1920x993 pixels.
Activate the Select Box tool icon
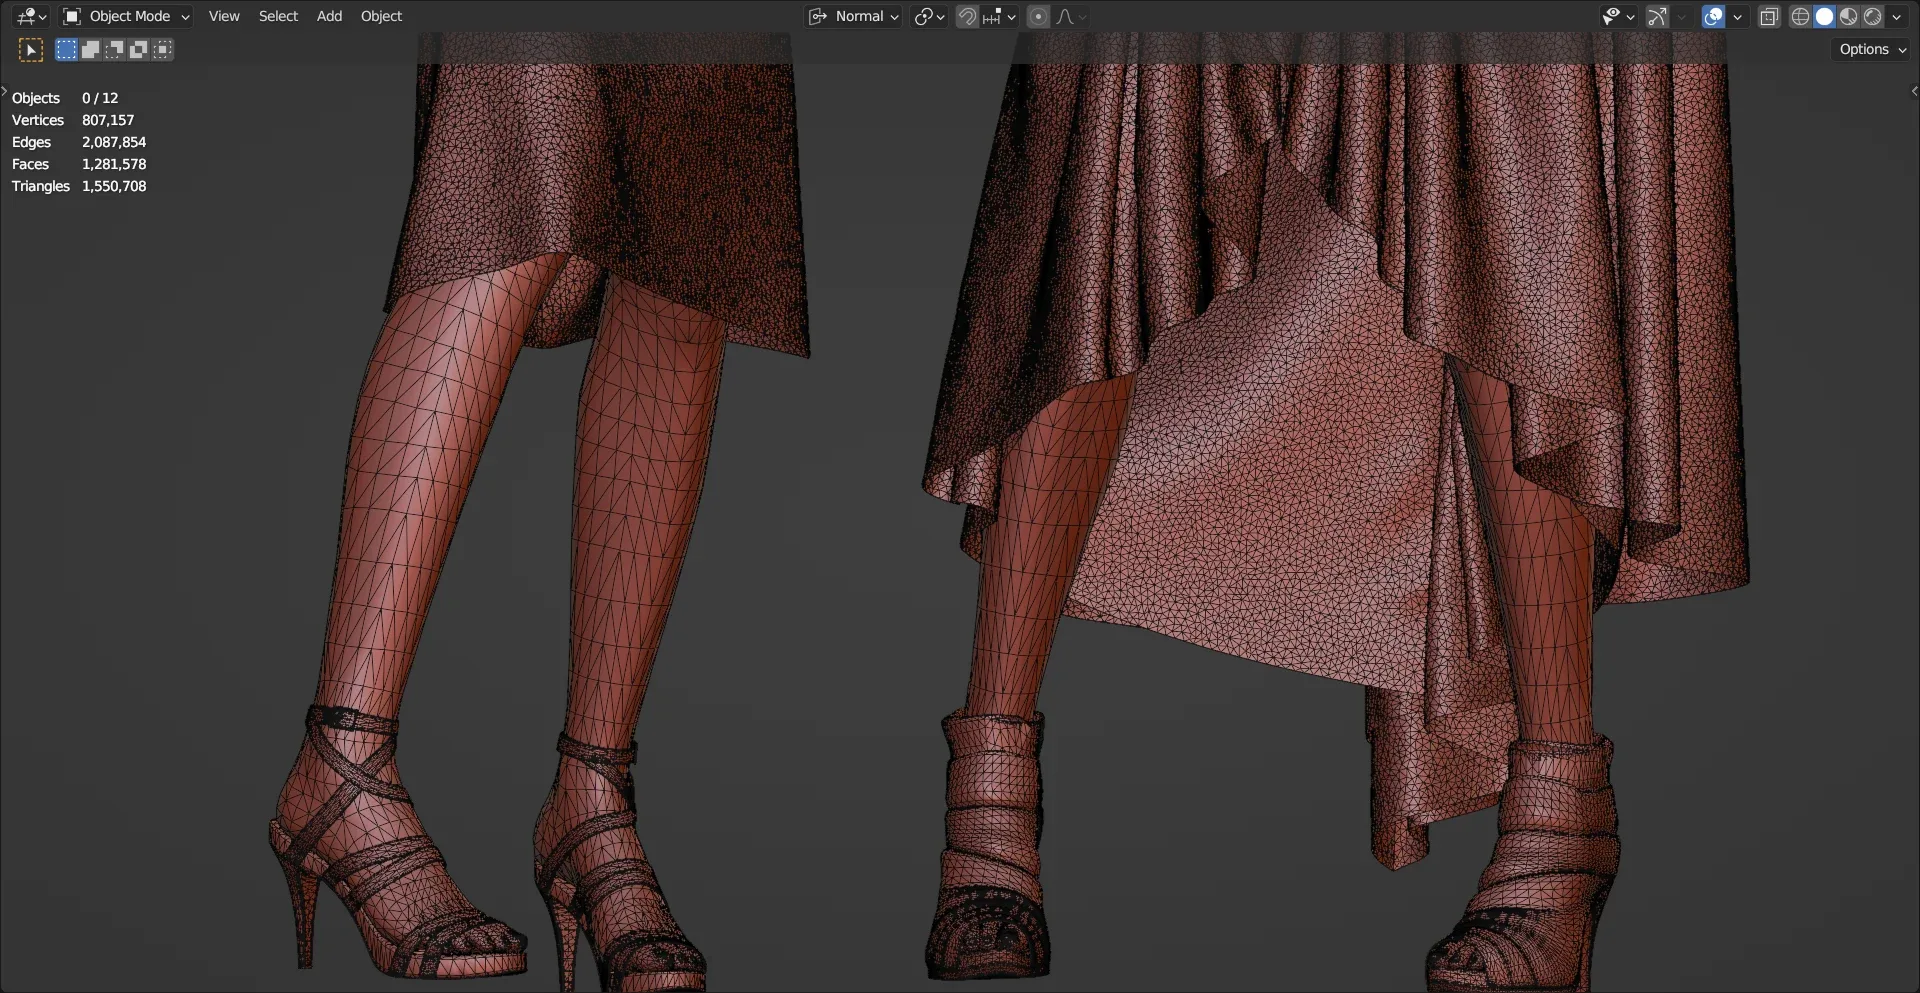tap(31, 49)
